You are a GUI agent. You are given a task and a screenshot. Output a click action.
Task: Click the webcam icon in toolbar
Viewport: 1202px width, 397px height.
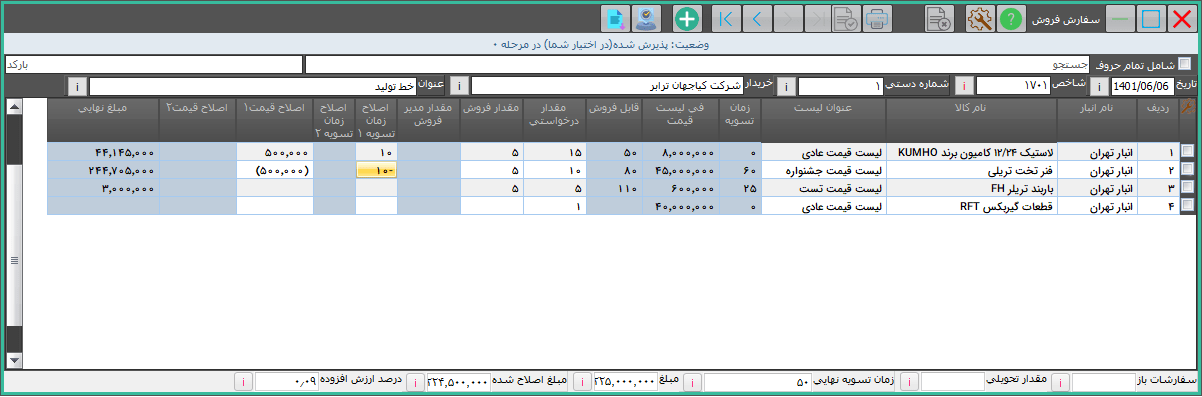647,18
